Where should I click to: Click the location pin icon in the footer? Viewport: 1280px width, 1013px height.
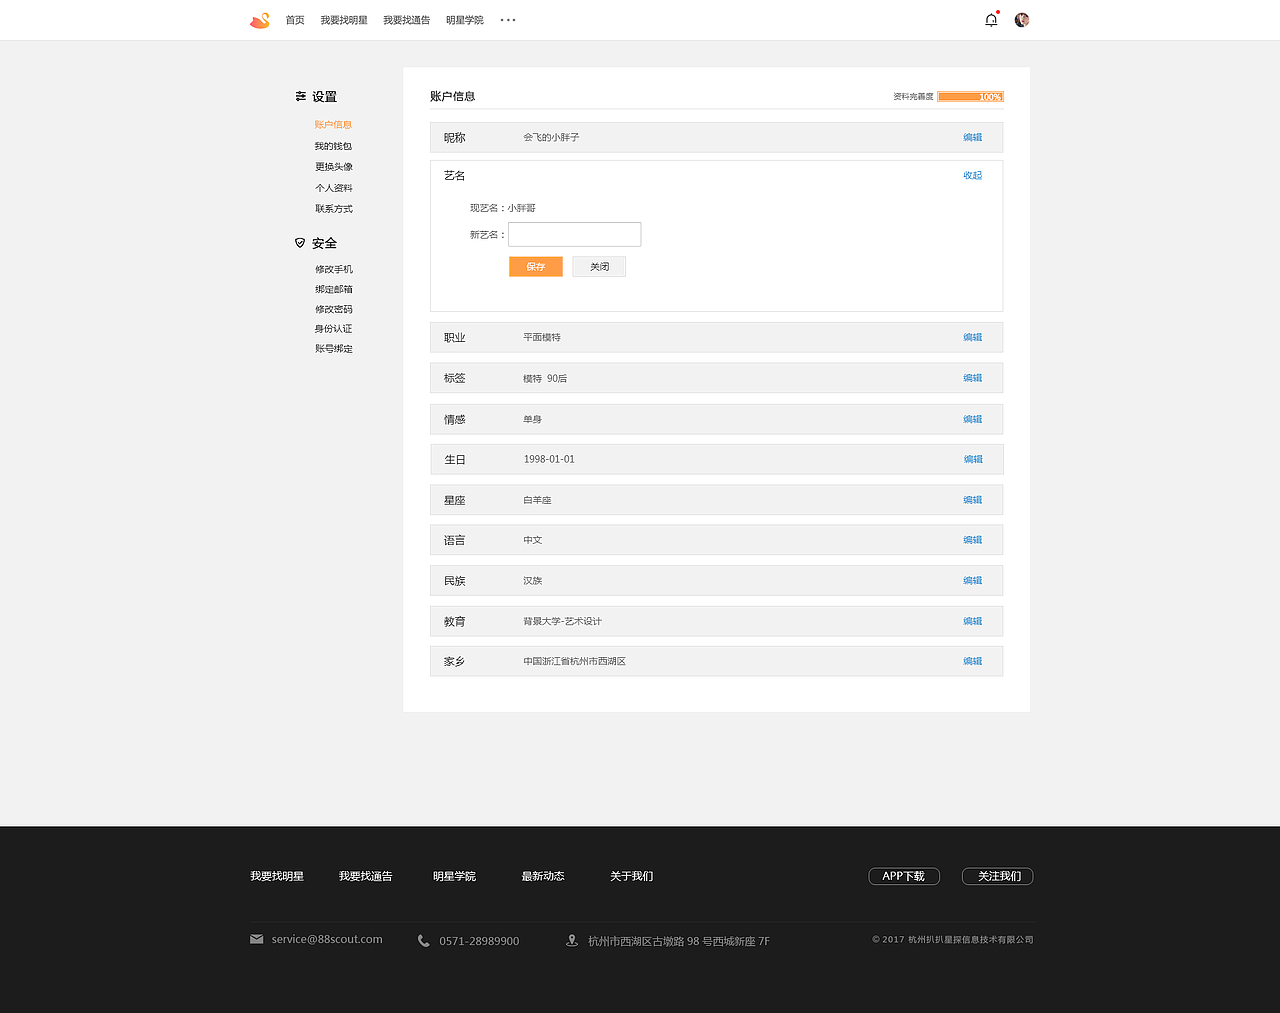tap(572, 941)
